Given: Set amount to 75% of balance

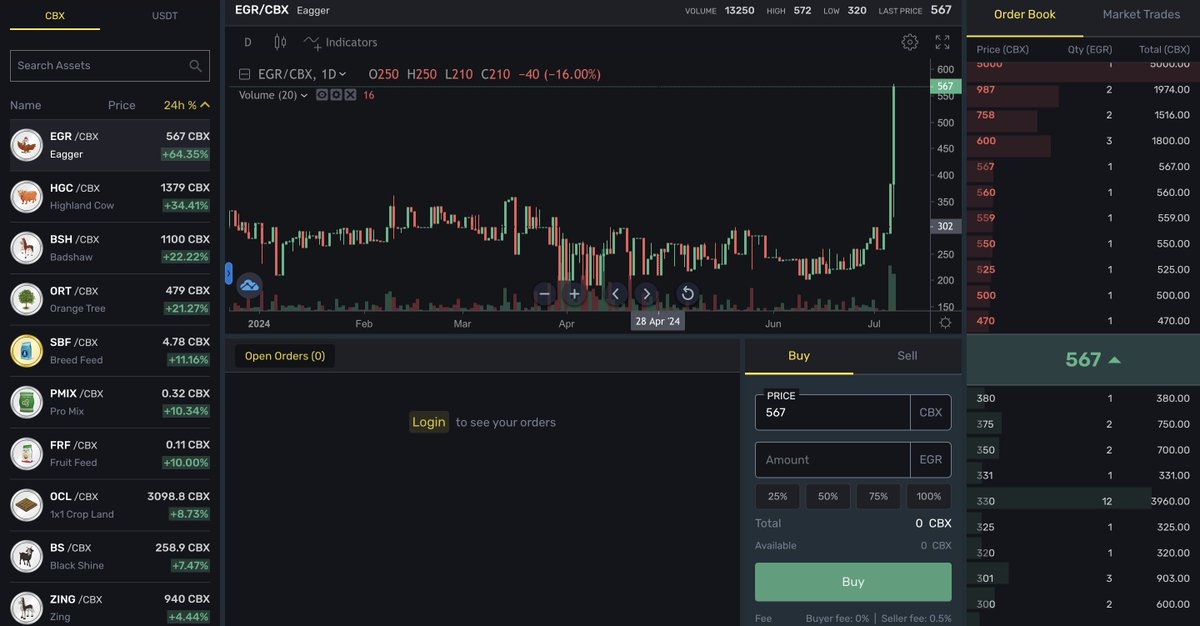Looking at the screenshot, I should click(878, 496).
